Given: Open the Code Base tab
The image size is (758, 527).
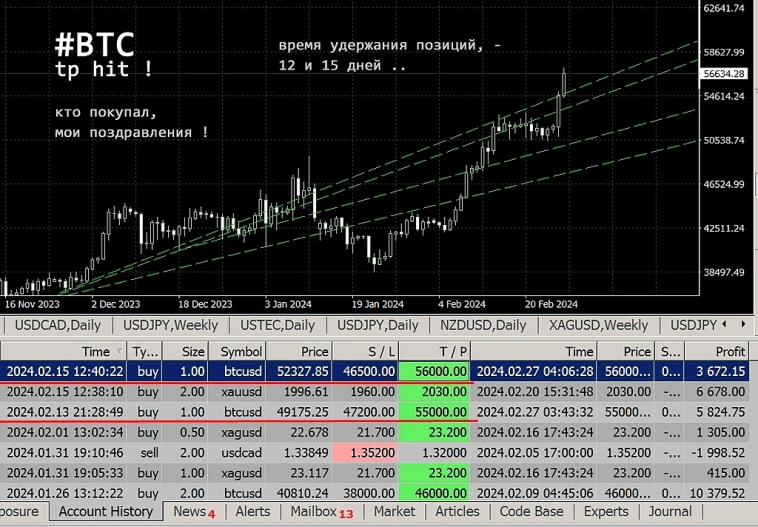Looking at the screenshot, I should pos(531,511).
